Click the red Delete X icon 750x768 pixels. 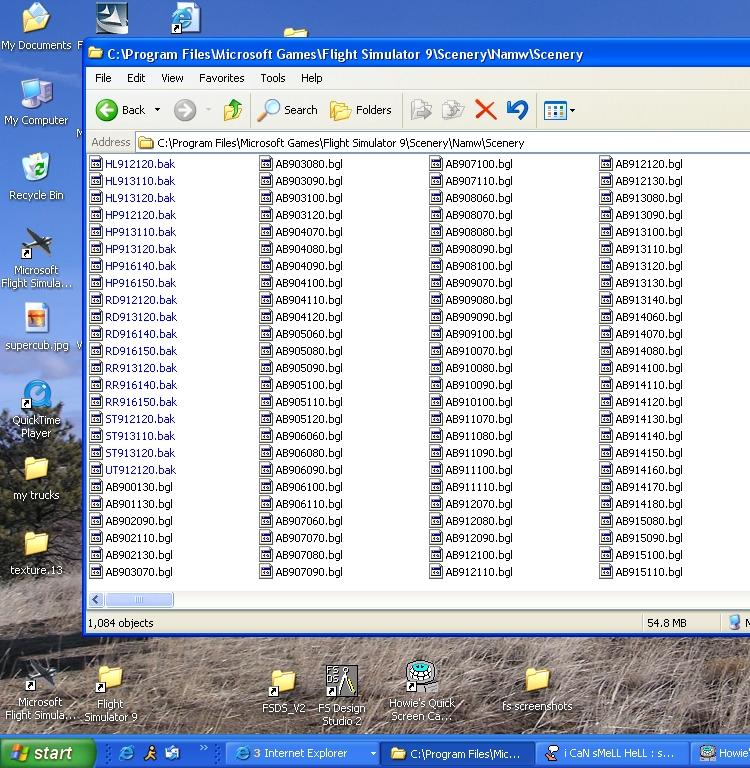485,110
